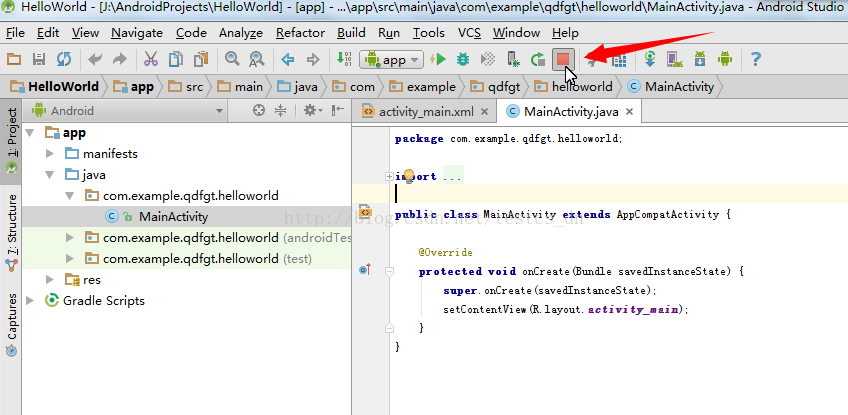The height and width of the screenshot is (415, 848).
Task: Open the VCS menu
Action: (x=469, y=33)
